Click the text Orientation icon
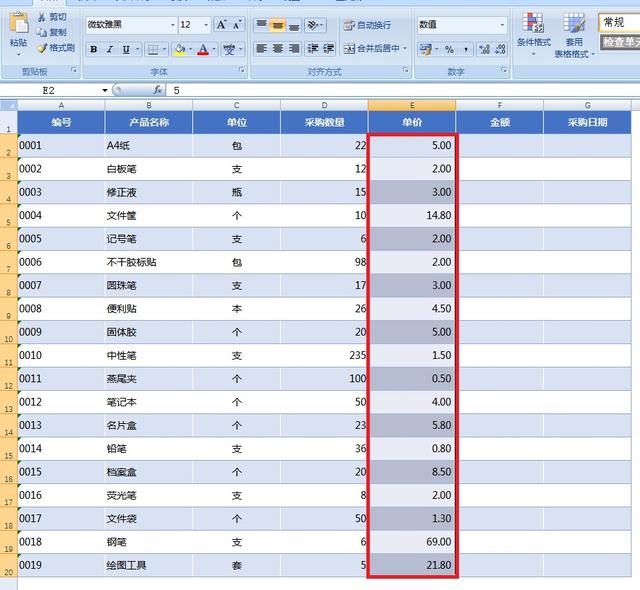Image resolution: width=640 pixels, height=590 pixels. tap(313, 24)
